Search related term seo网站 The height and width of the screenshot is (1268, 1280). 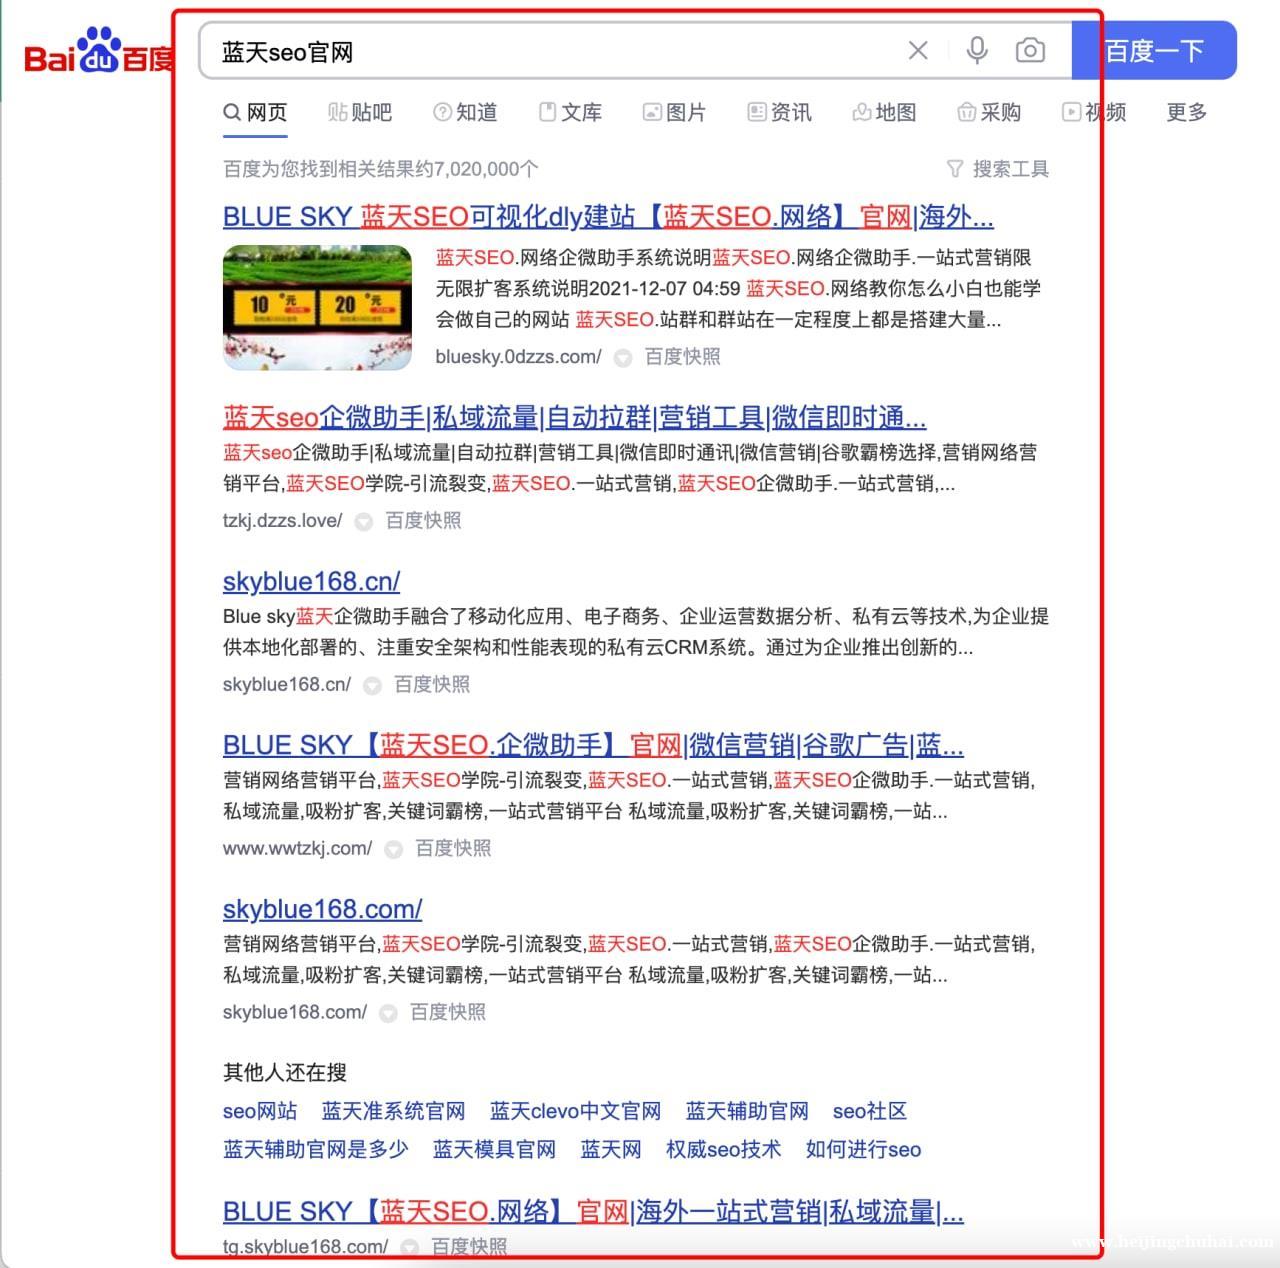point(260,1111)
